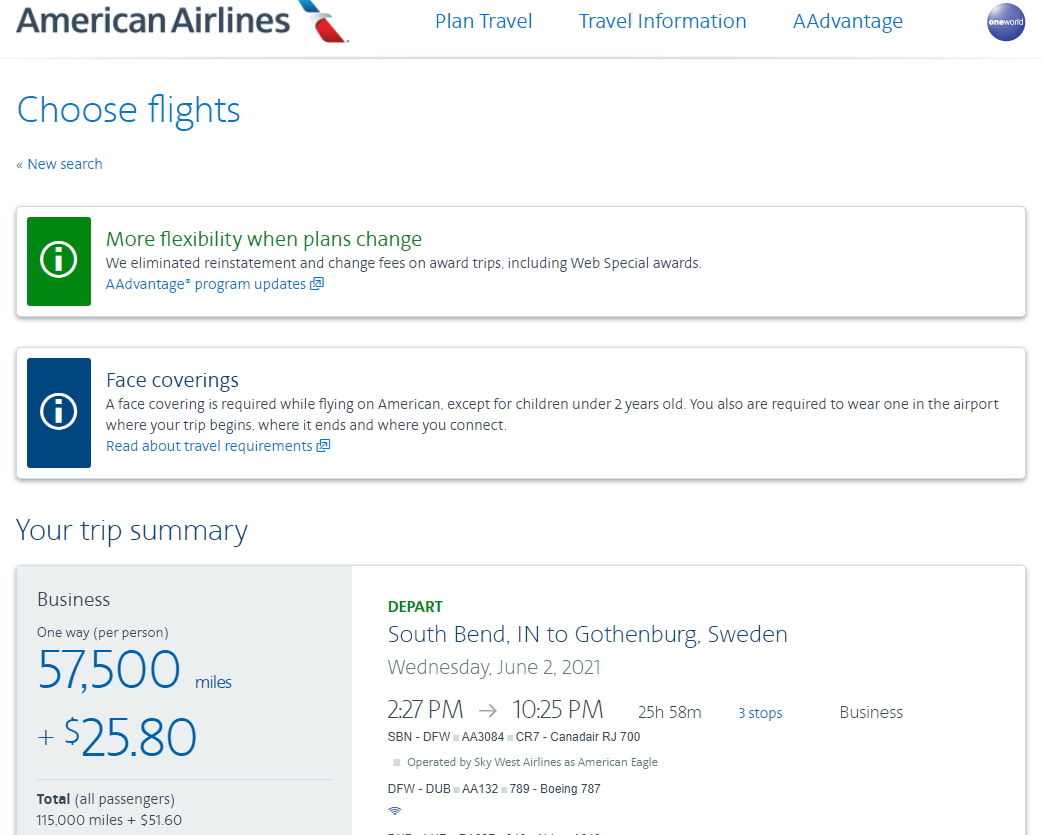This screenshot has width=1043, height=835.
Task: Click the American Airlines logo
Action: [x=183, y=20]
